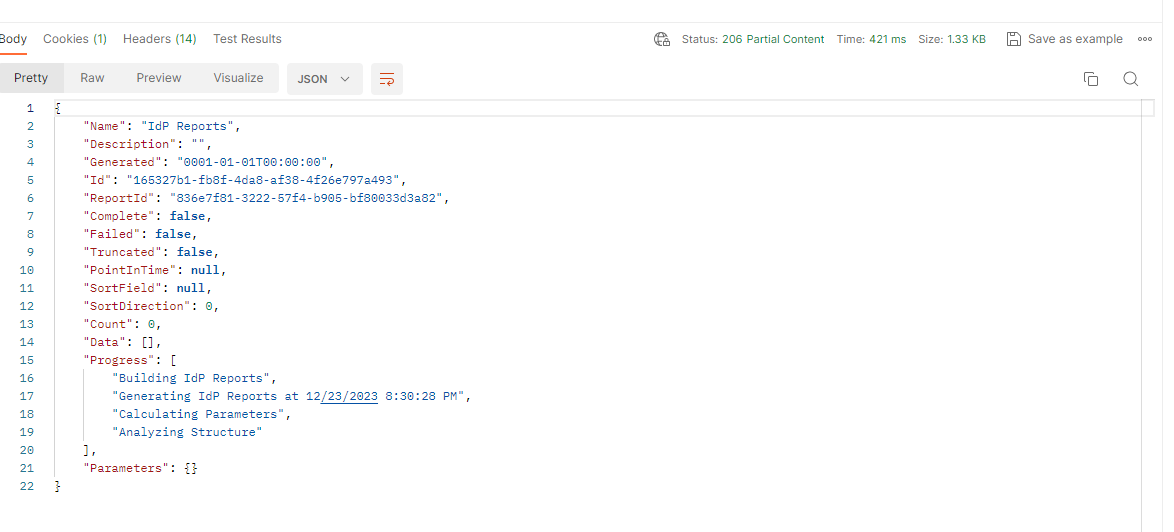Click the network globe icon near Status

click(661, 39)
